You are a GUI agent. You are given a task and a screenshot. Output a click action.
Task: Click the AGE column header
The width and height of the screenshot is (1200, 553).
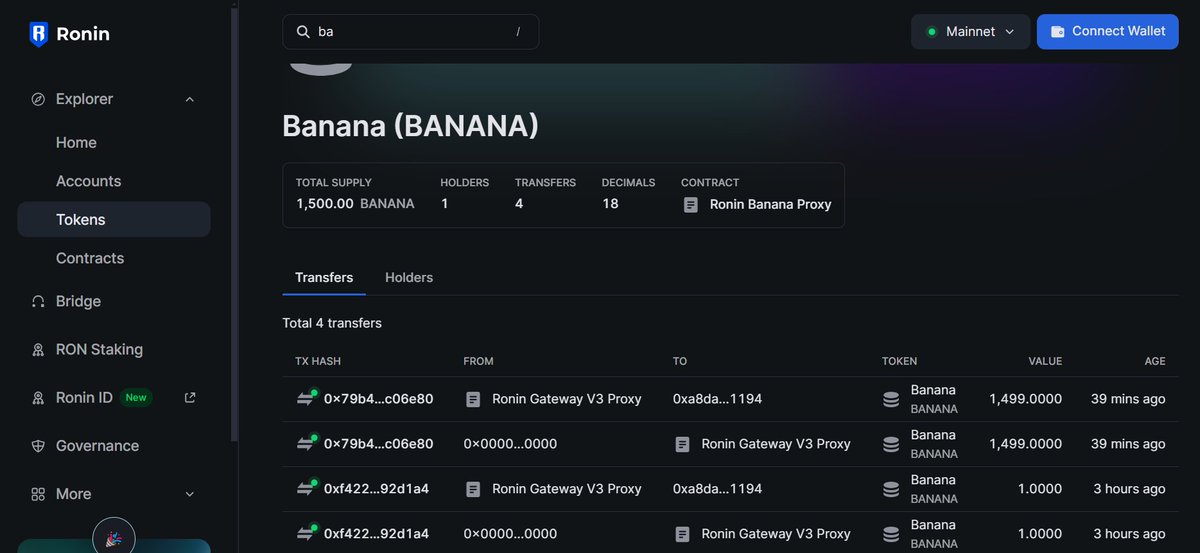pyautogui.click(x=1154, y=361)
